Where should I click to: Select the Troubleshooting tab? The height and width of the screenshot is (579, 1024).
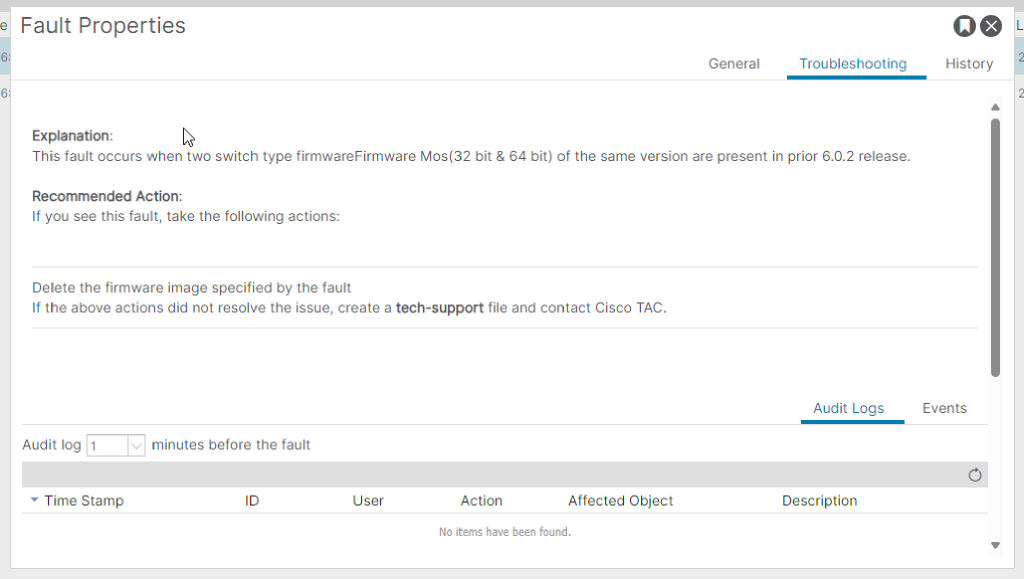click(853, 64)
